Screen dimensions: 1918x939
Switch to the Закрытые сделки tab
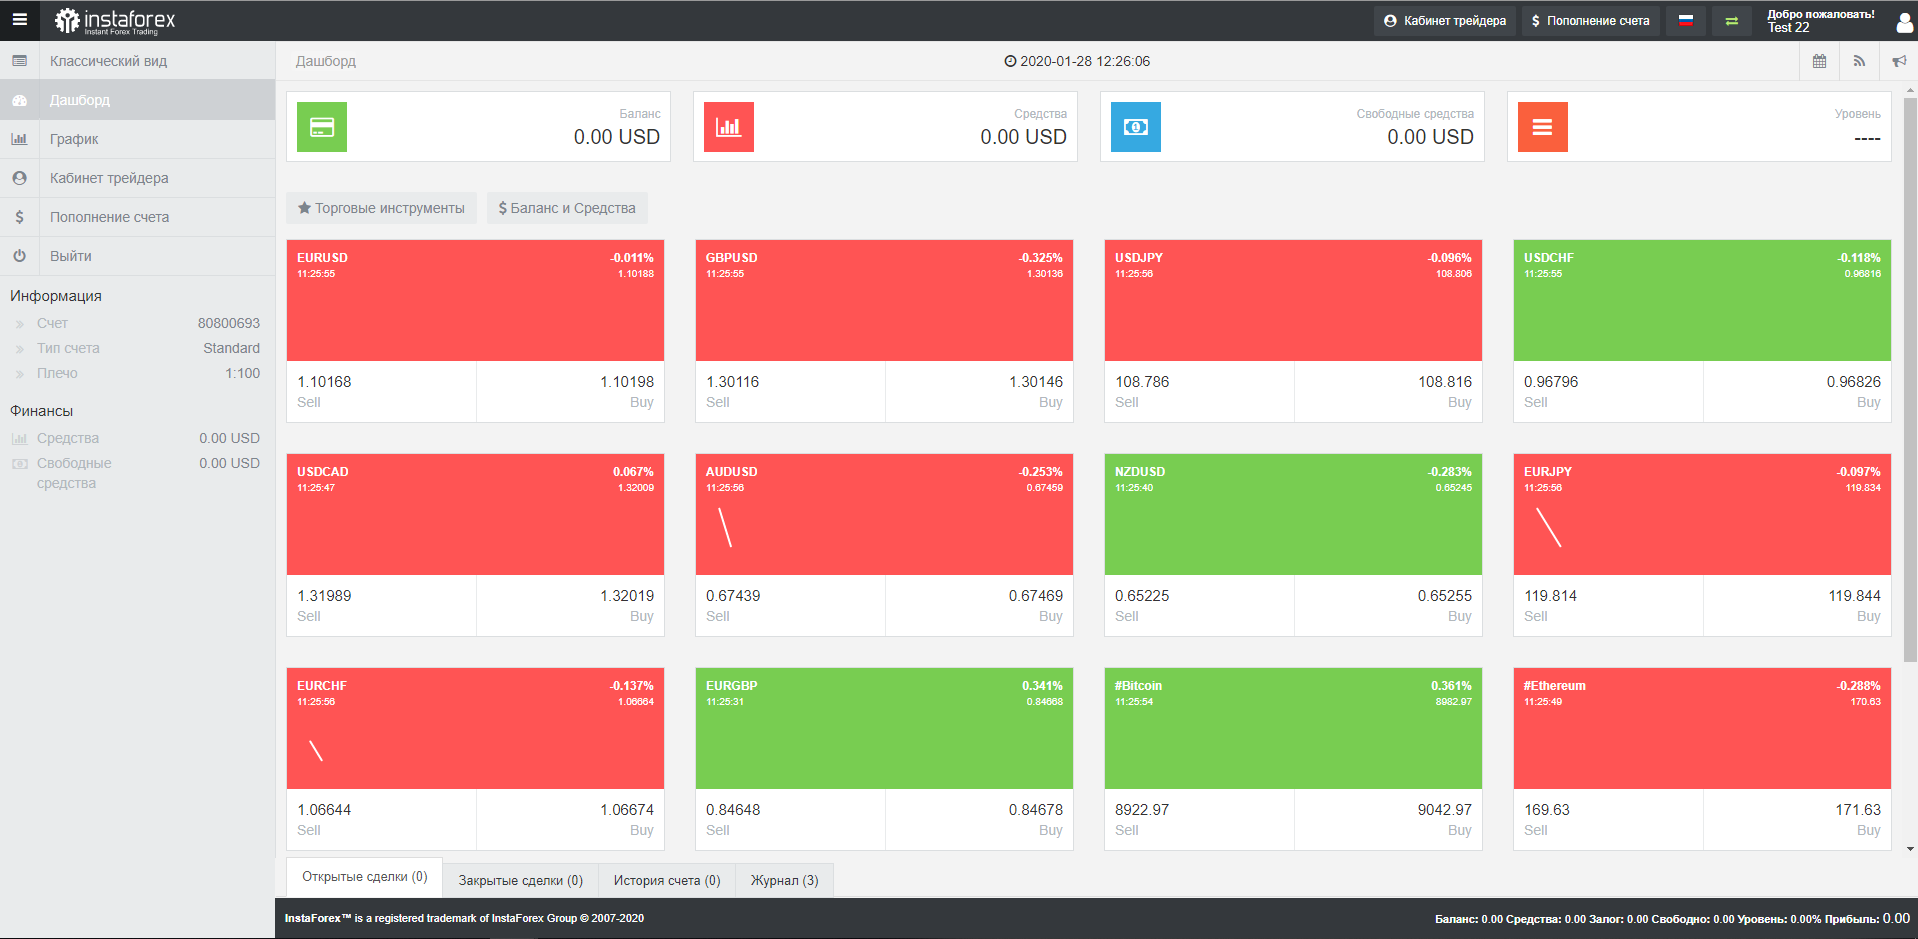coord(520,880)
